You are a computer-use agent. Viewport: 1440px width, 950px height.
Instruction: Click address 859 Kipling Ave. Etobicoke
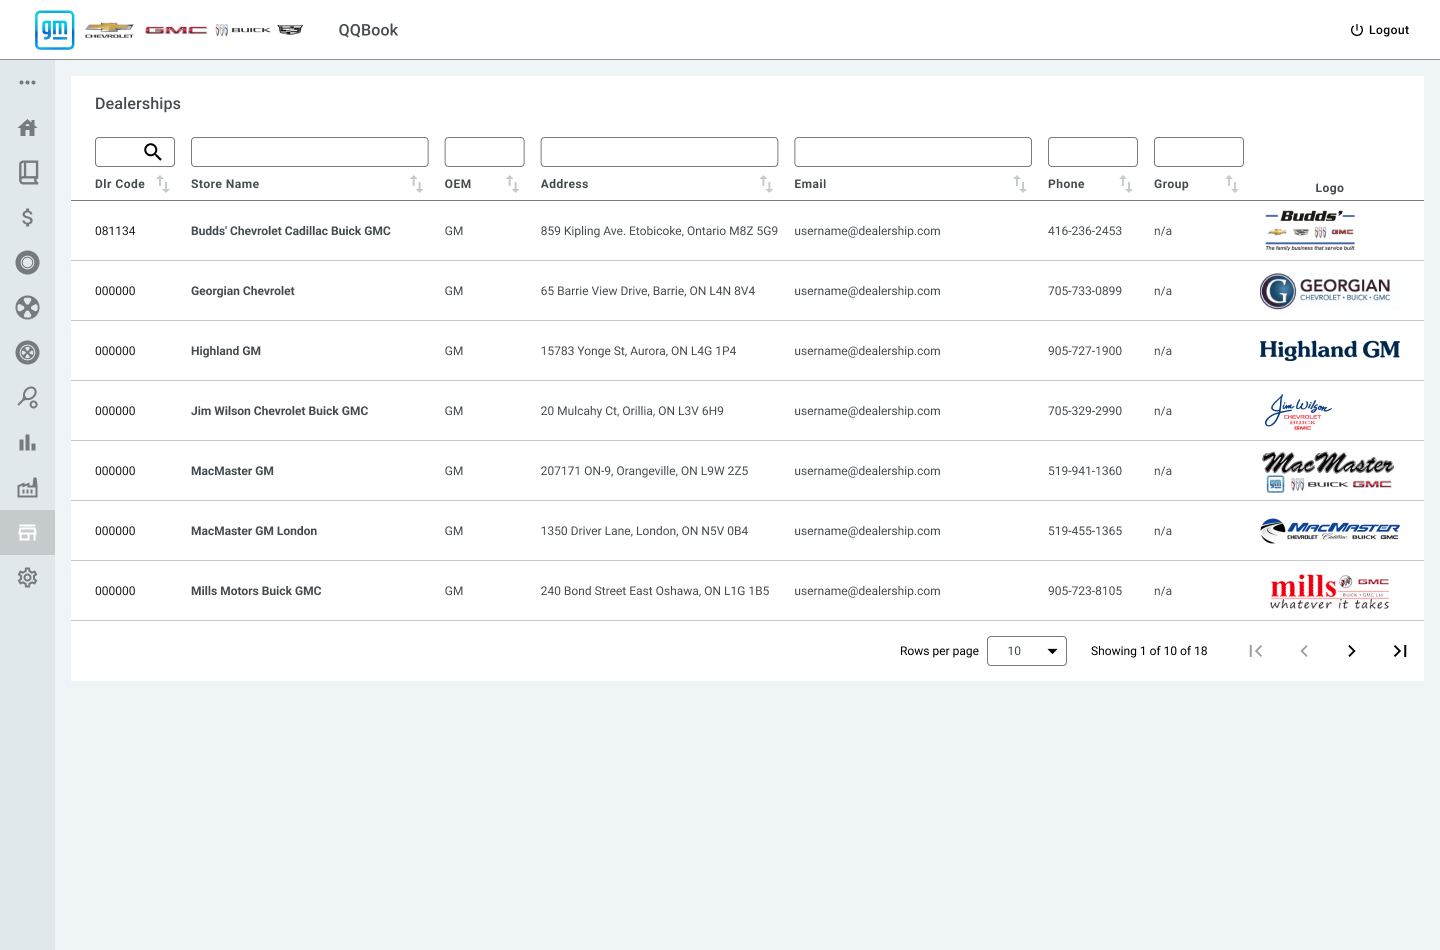(x=659, y=231)
